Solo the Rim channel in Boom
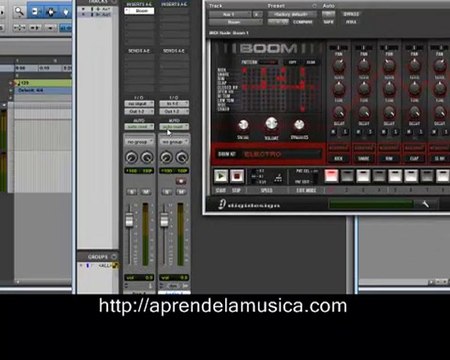The width and height of the screenshot is (450, 360). [396, 132]
